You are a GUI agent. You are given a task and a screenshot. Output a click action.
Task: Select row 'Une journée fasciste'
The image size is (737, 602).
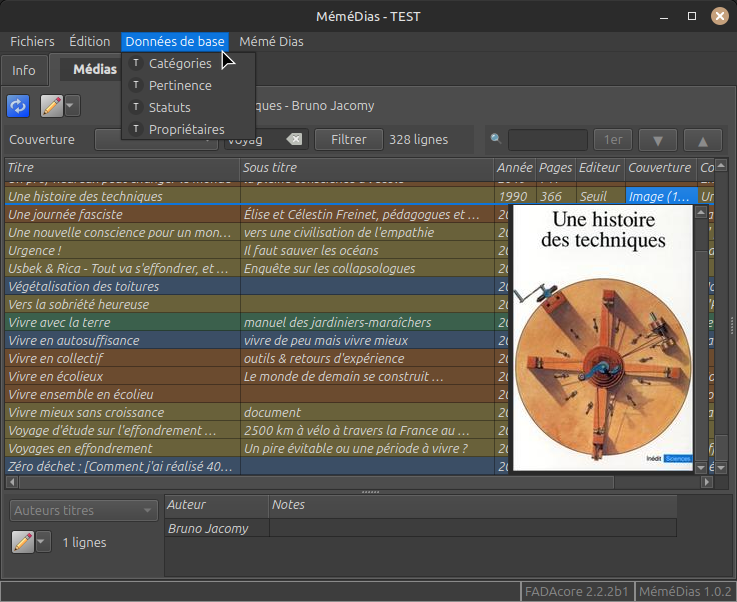257,214
